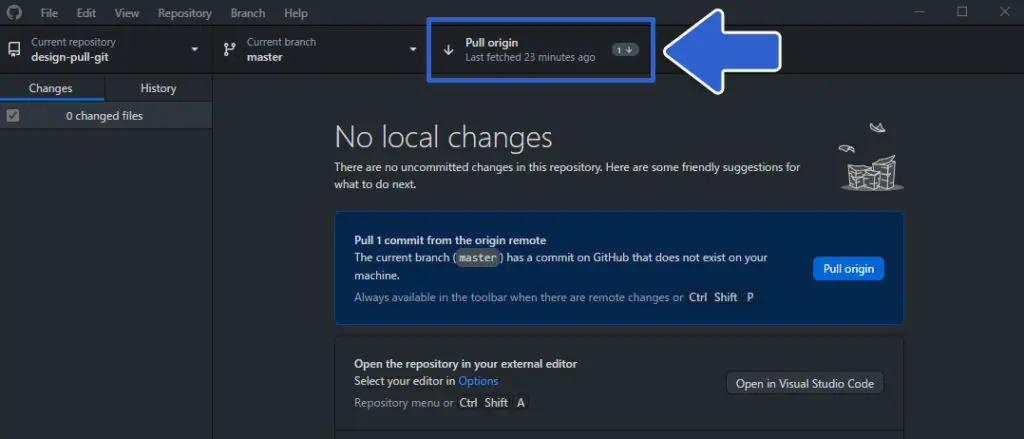1024x439 pixels.
Task: Click the GitHub logo icon in title bar
Action: point(14,13)
